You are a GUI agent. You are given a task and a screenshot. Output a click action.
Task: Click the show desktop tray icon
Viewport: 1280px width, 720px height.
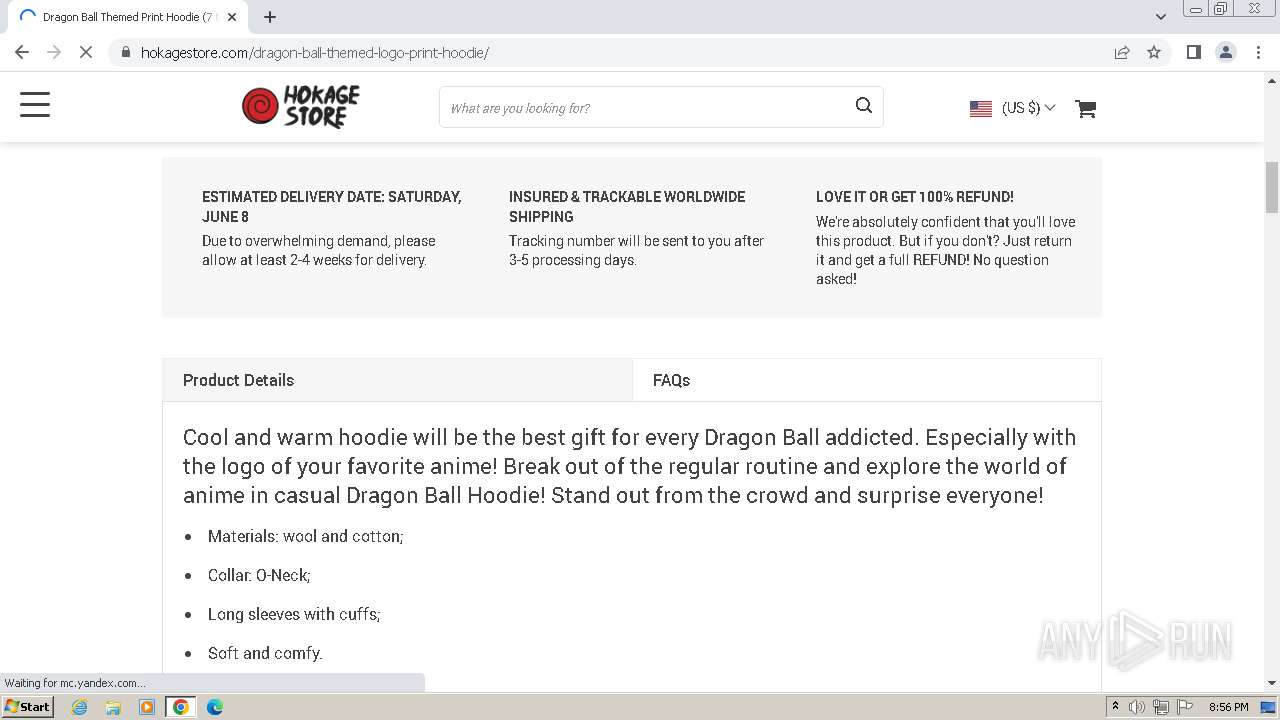pos(1268,707)
